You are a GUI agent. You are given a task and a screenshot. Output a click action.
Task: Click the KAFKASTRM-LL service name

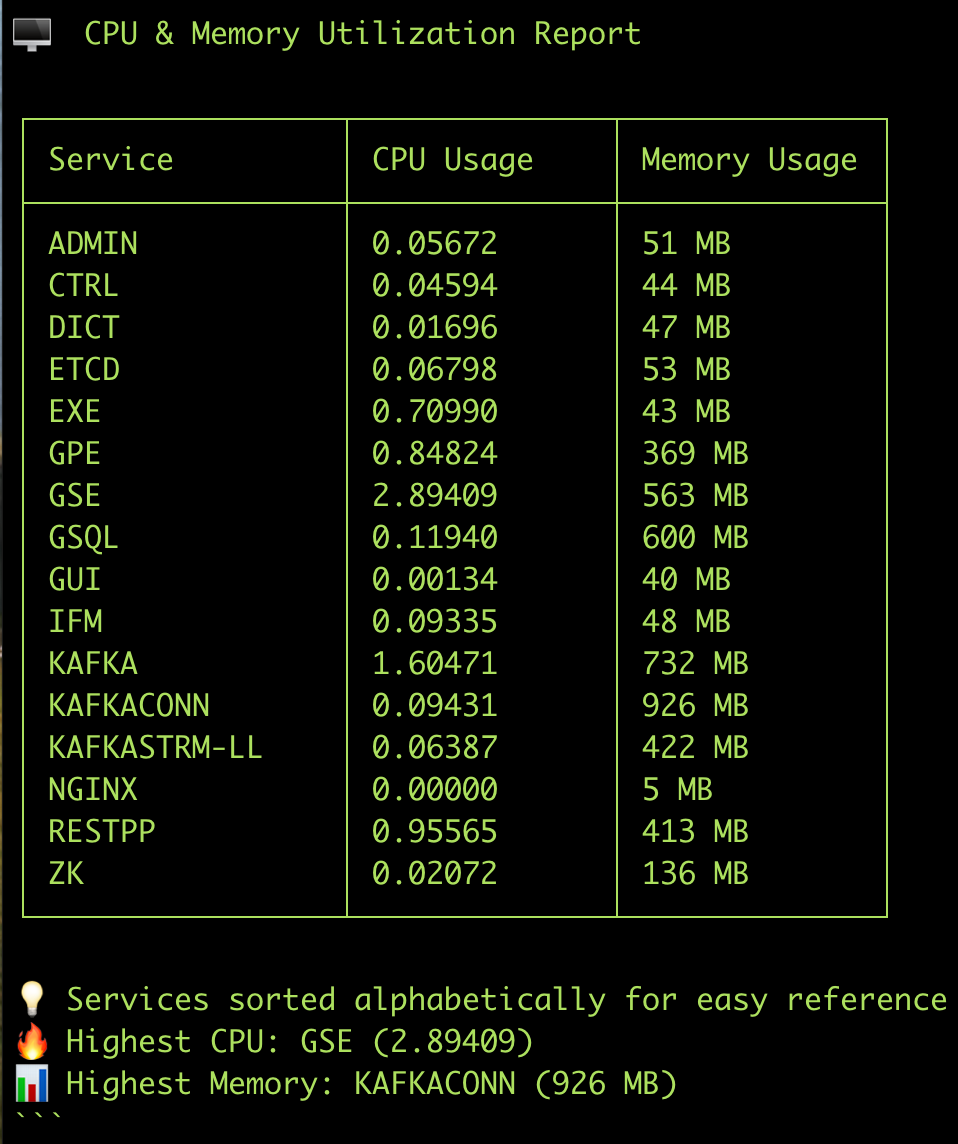coord(155,747)
